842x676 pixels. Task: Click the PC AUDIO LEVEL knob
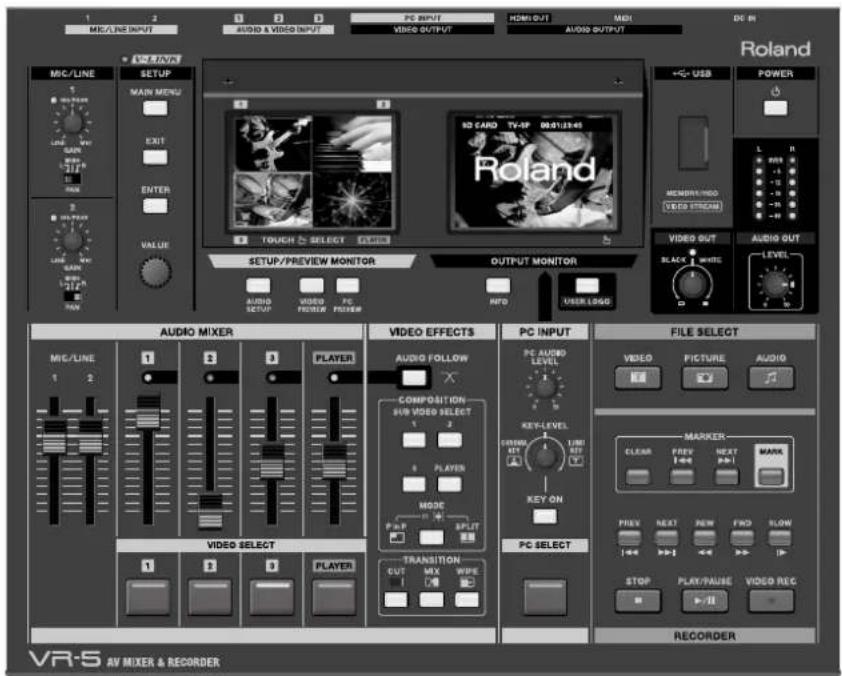[545, 387]
